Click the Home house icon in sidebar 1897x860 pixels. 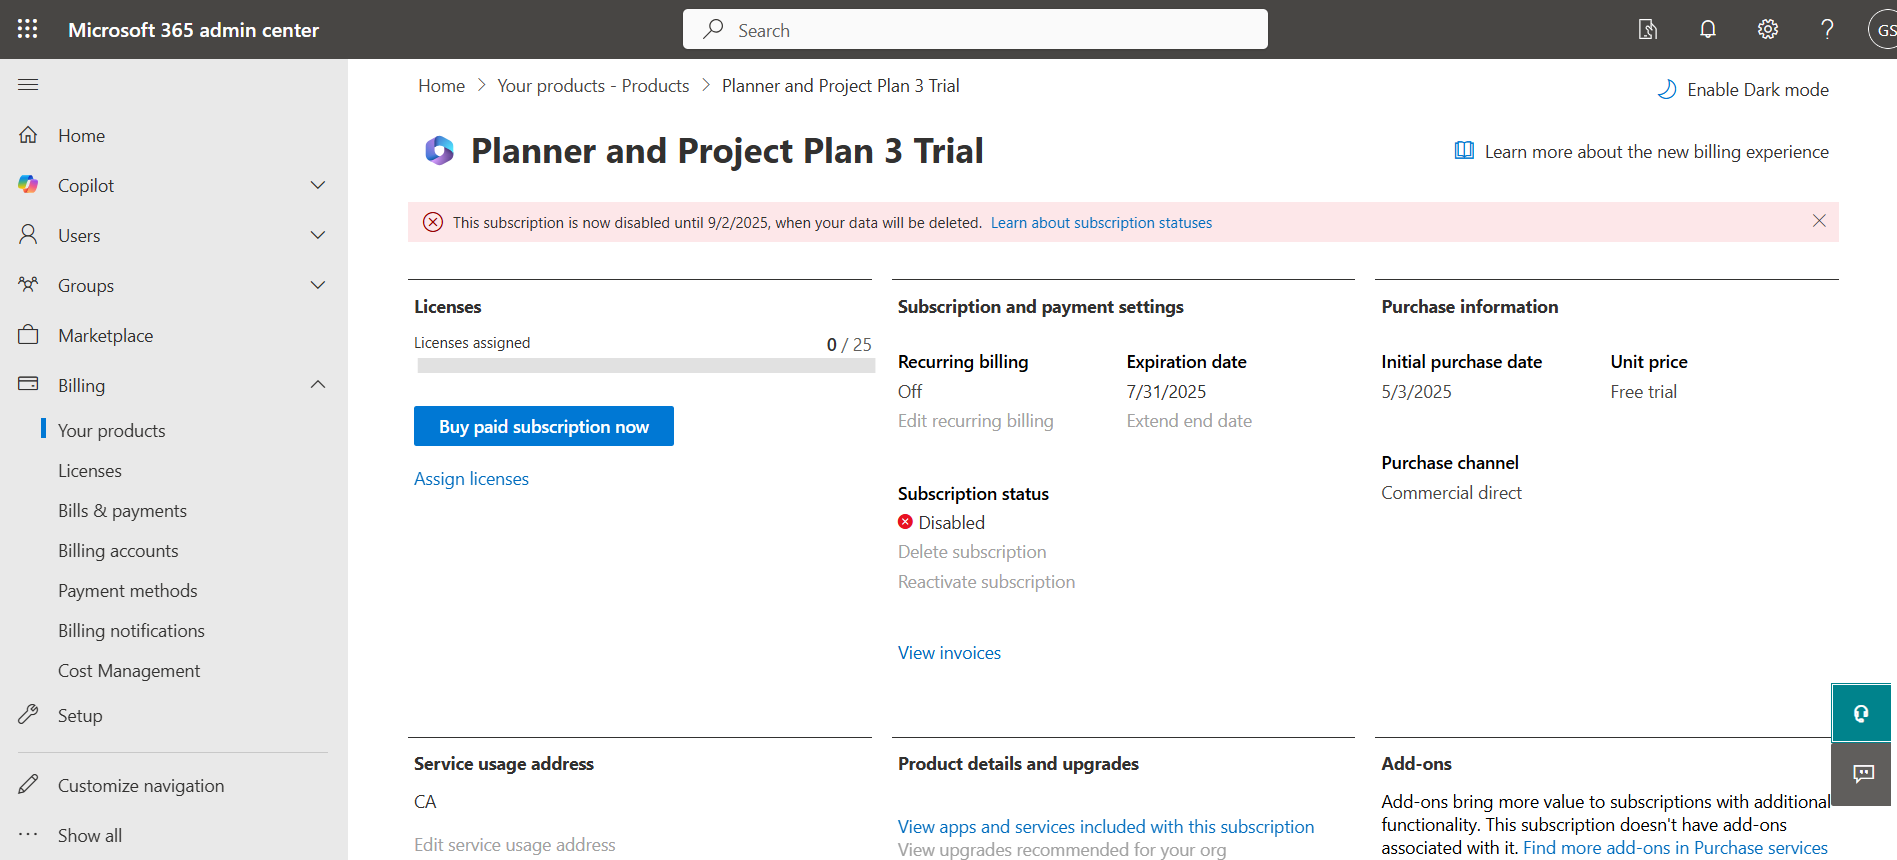[x=28, y=134]
